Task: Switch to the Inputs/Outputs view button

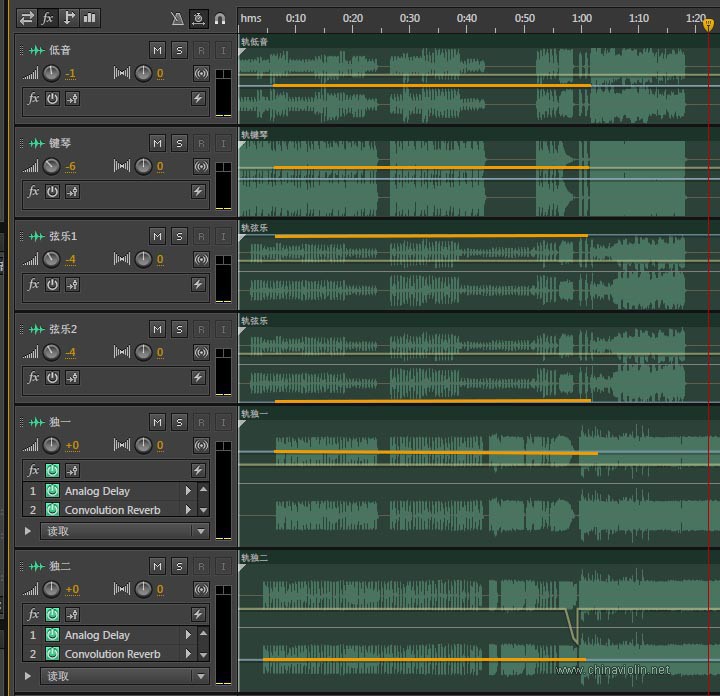Action: tap(25, 17)
